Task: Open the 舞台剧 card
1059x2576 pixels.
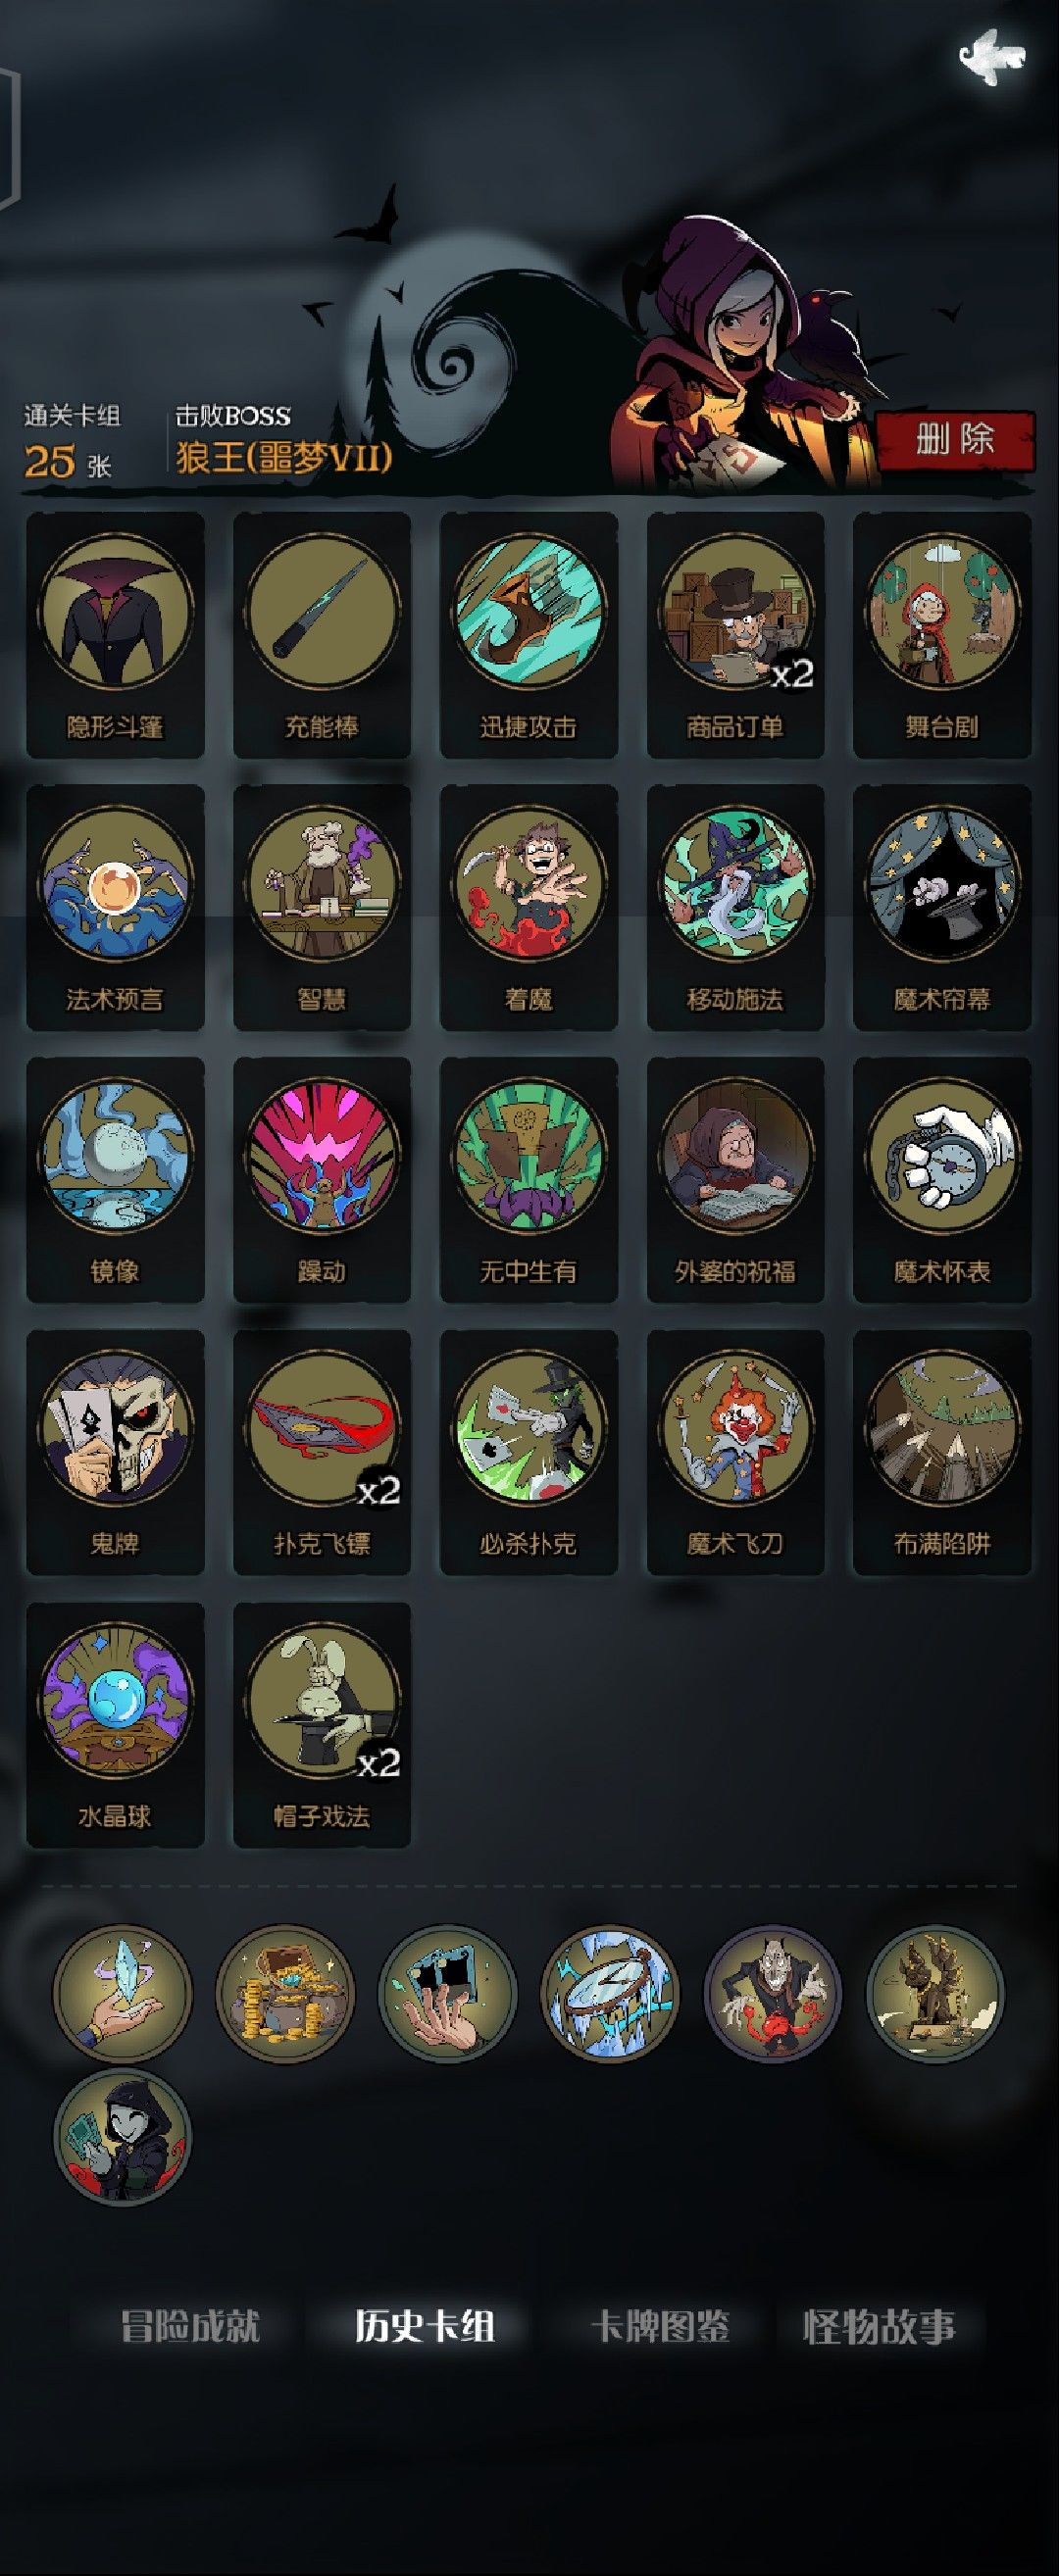Action: [942, 635]
